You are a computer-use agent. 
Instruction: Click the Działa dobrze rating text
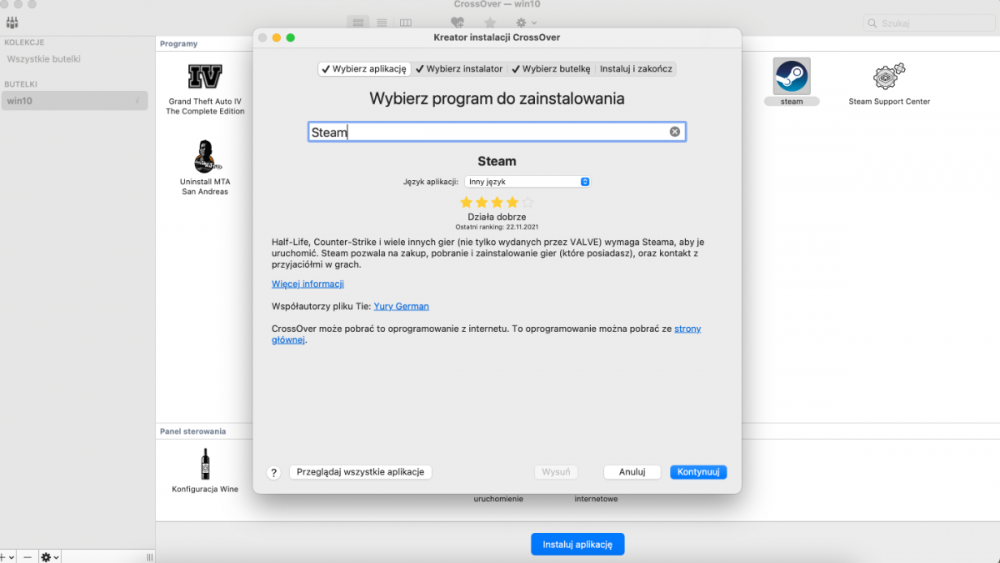pos(497,217)
